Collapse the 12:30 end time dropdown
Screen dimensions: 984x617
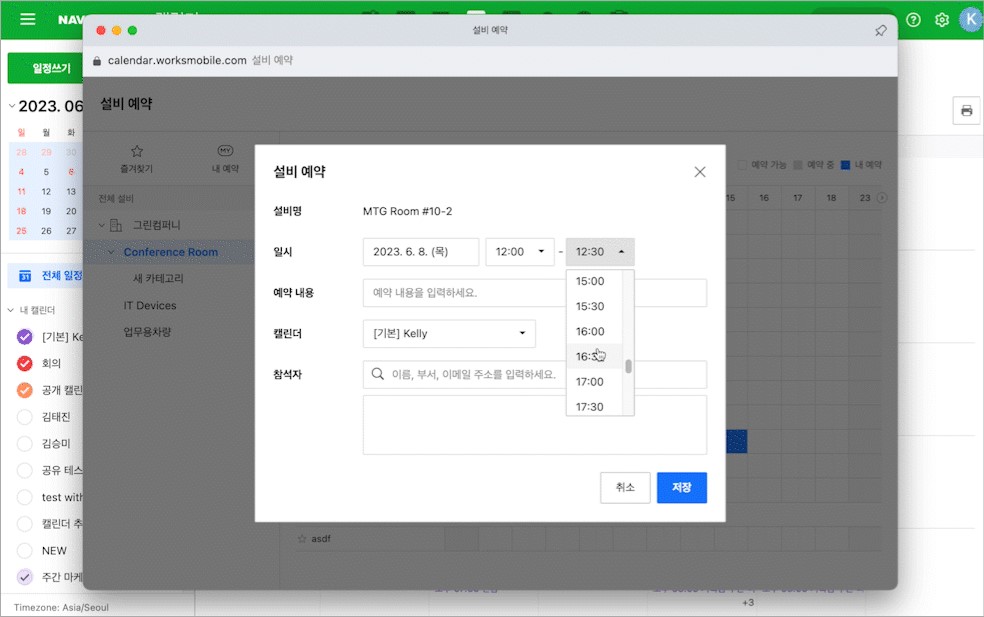(x=600, y=252)
